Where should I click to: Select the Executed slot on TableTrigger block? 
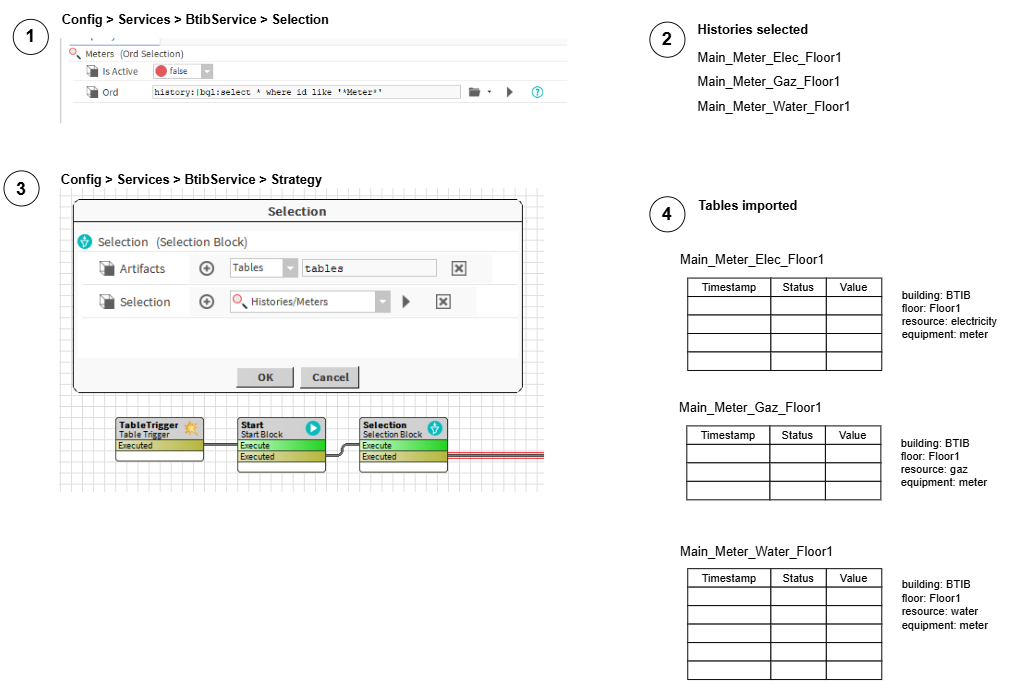pos(159,446)
